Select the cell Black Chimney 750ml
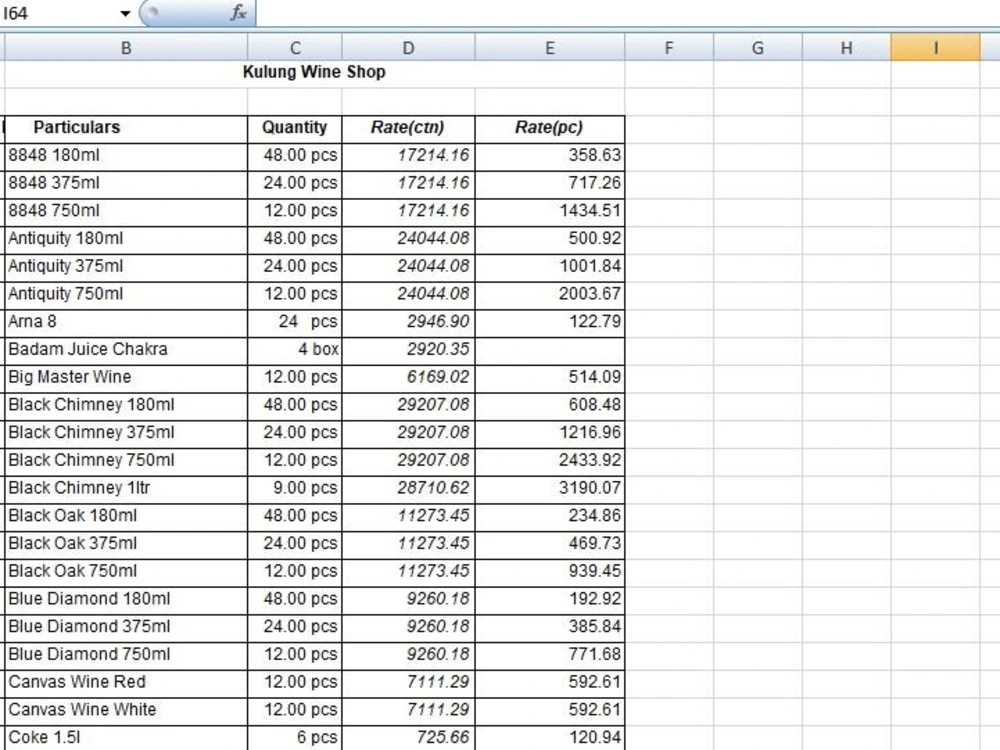Viewport: 1000px width, 750px height. point(126,461)
